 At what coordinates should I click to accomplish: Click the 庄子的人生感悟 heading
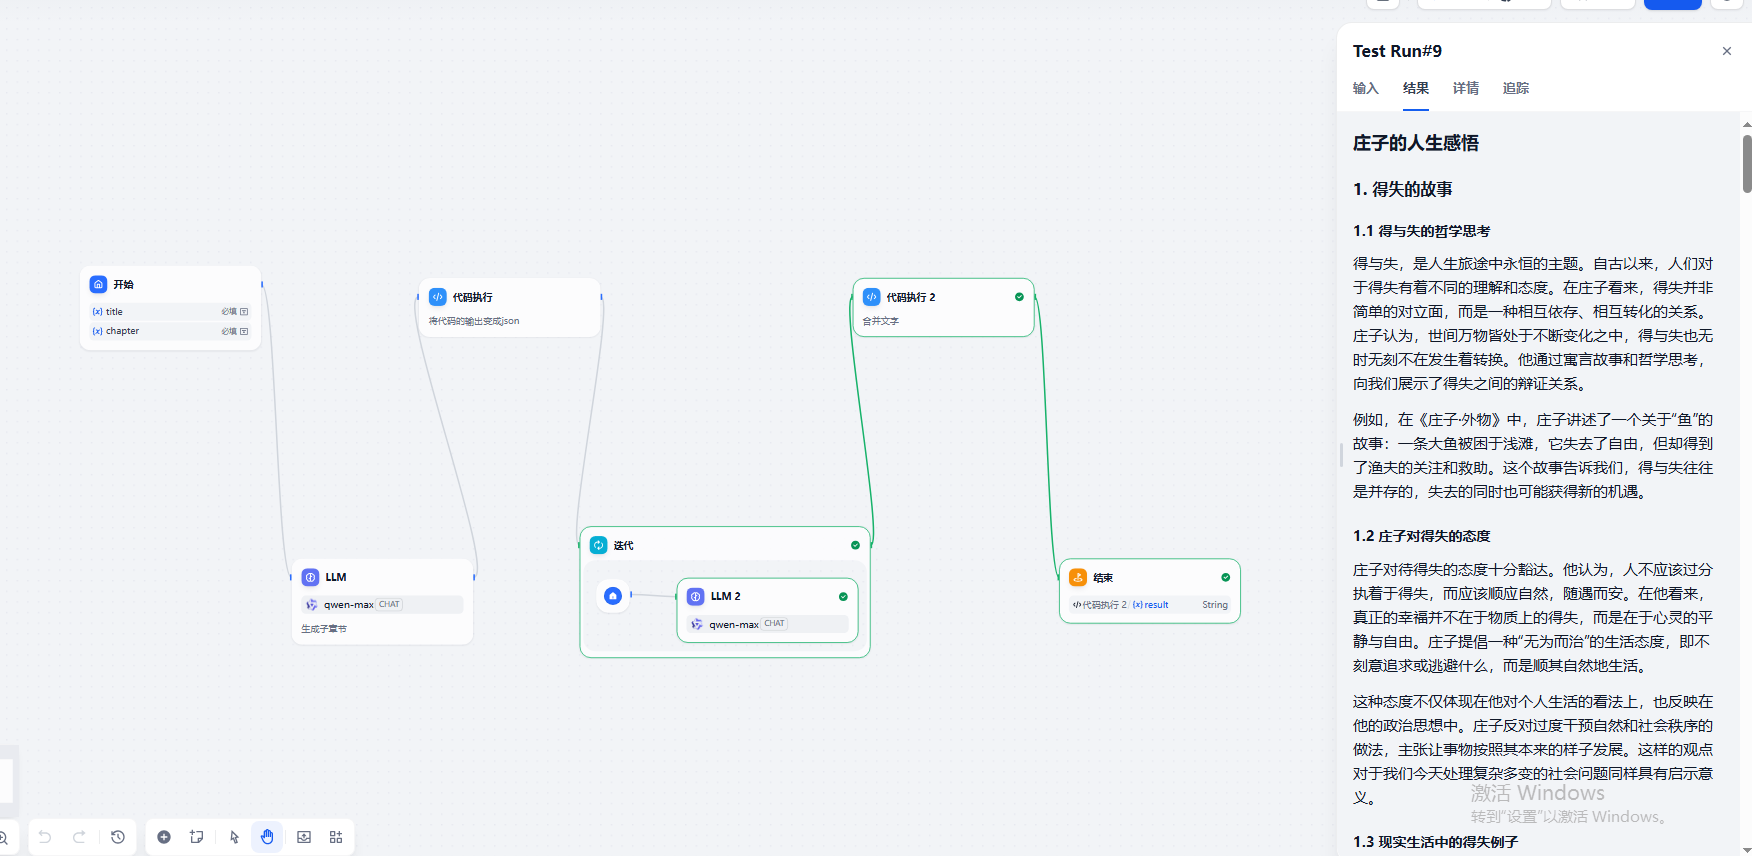click(x=1416, y=143)
